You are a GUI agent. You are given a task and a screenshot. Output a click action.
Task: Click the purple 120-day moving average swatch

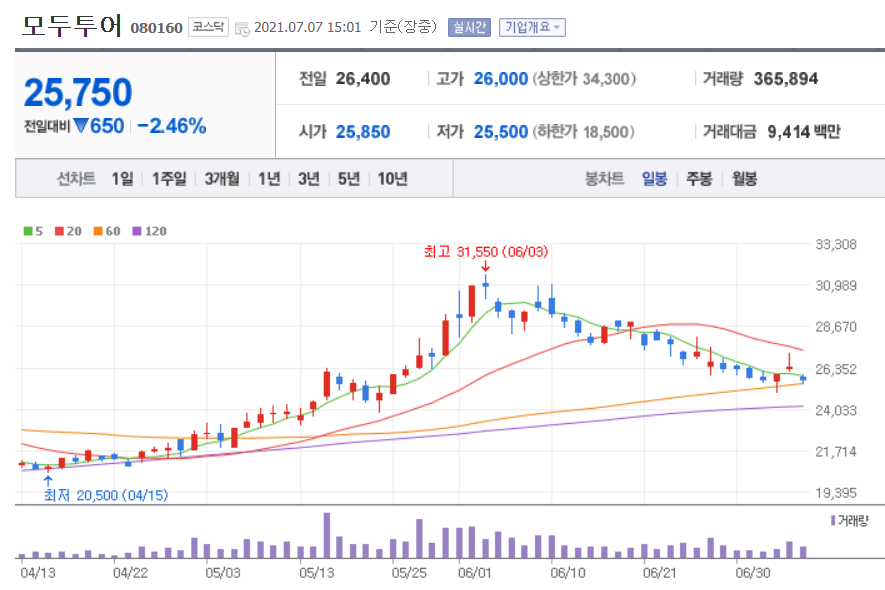pyautogui.click(x=137, y=231)
